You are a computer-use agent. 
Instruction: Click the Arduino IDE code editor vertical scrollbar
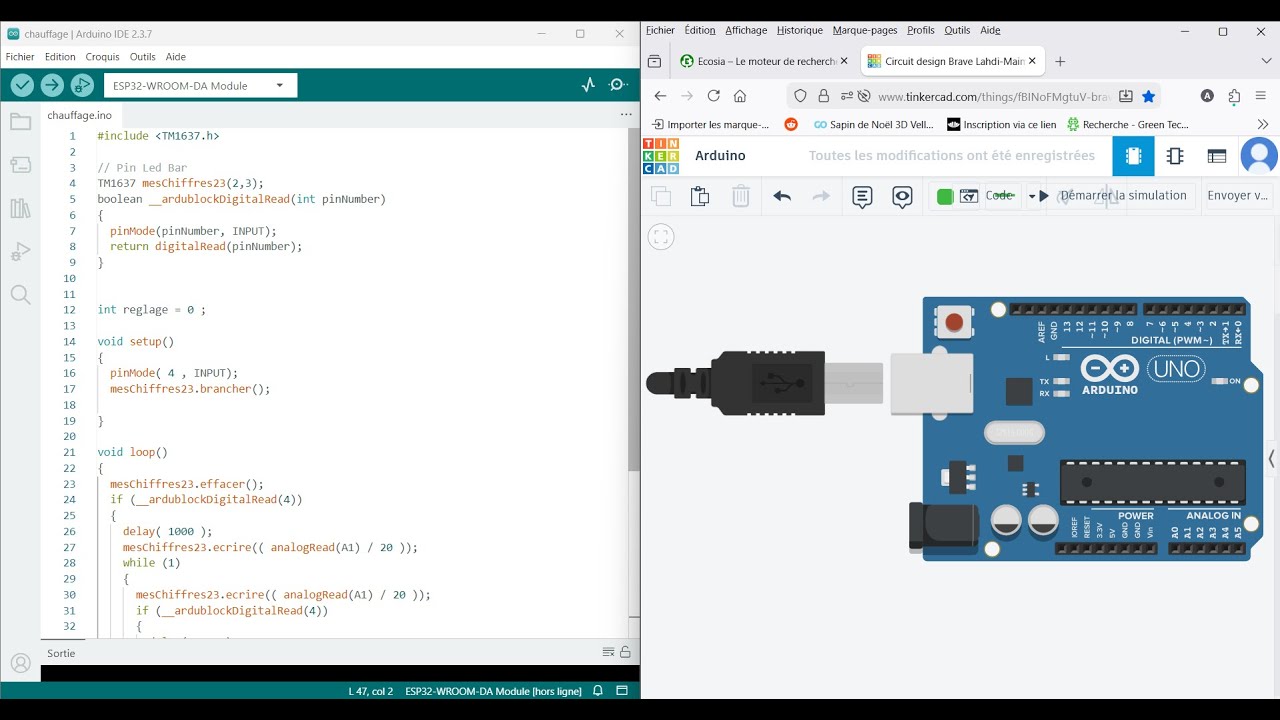(633, 299)
